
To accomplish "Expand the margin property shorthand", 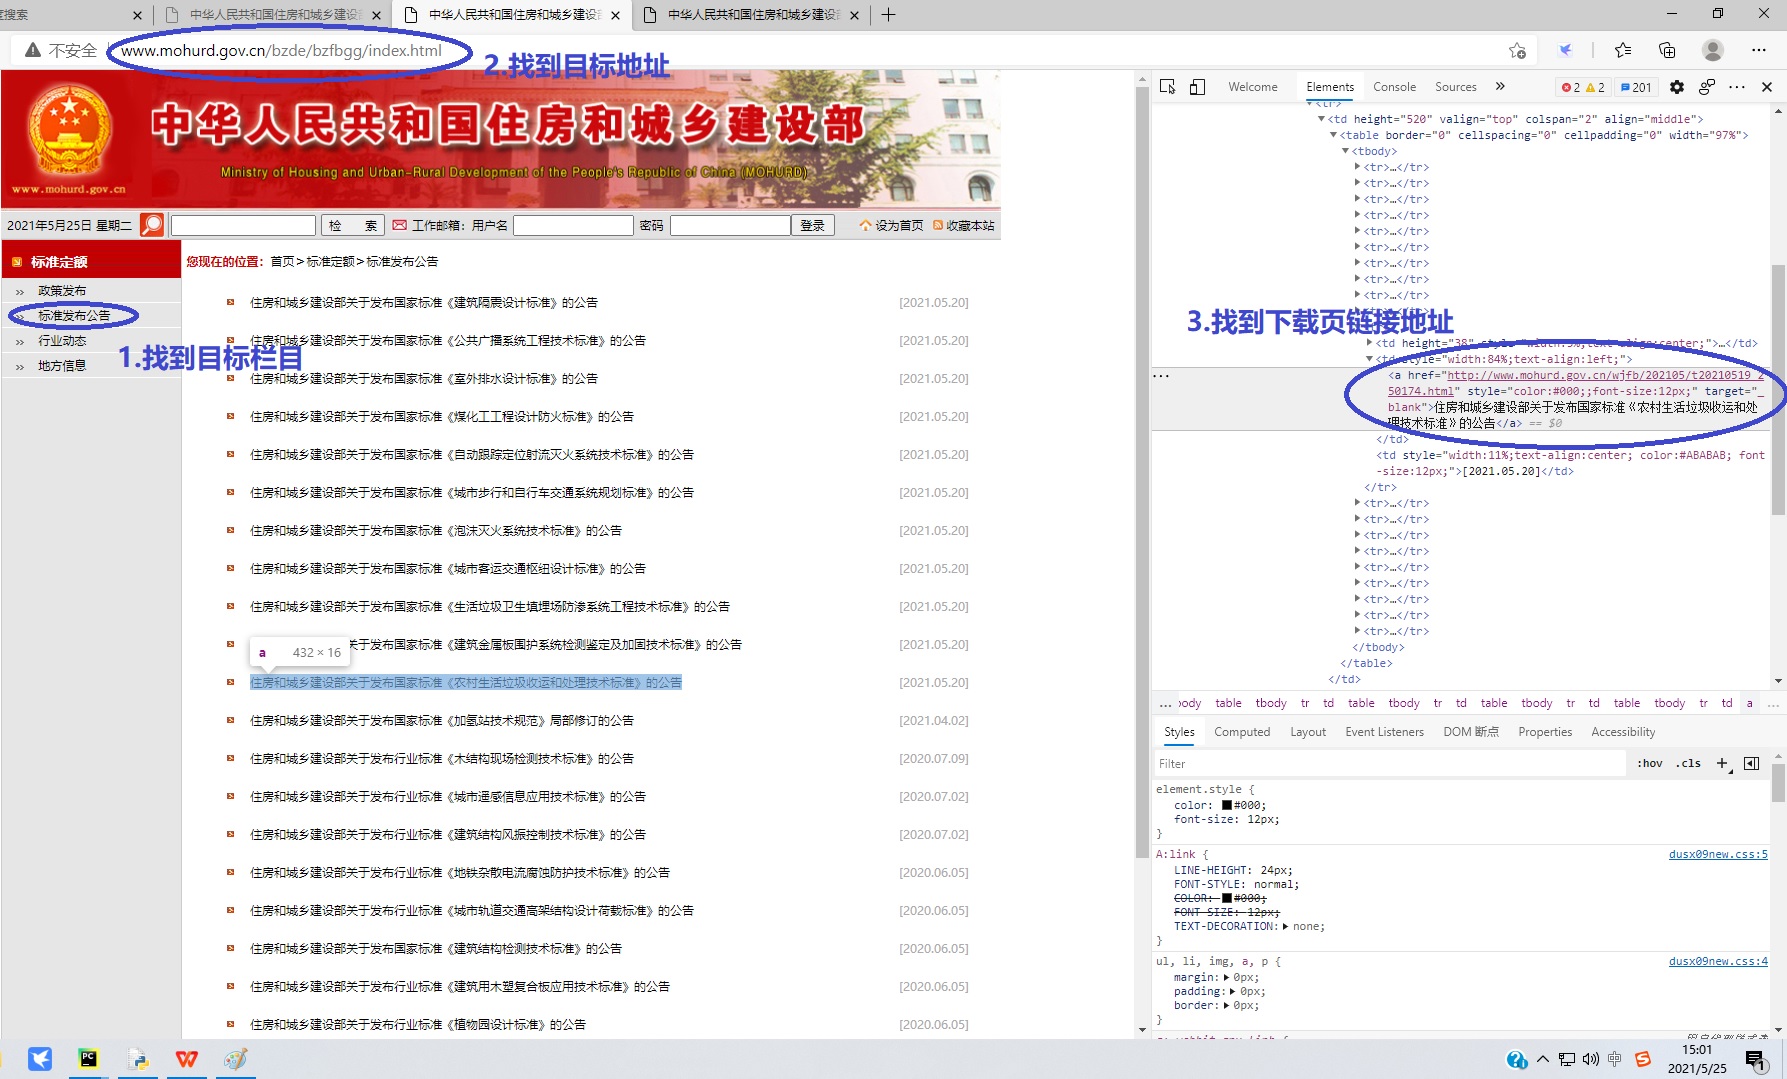I will click(1226, 977).
